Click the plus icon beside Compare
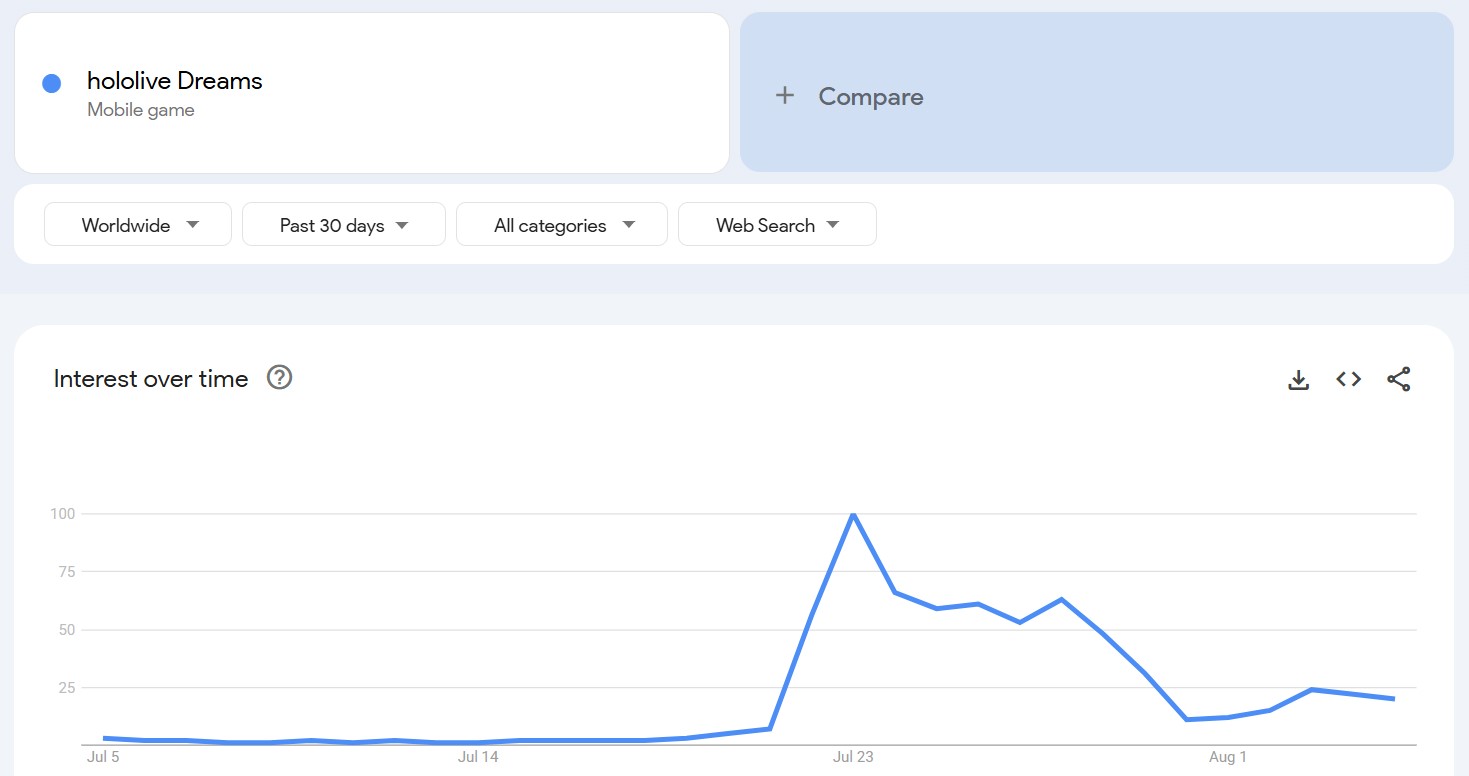Viewport: 1469px width, 776px height. [785, 96]
